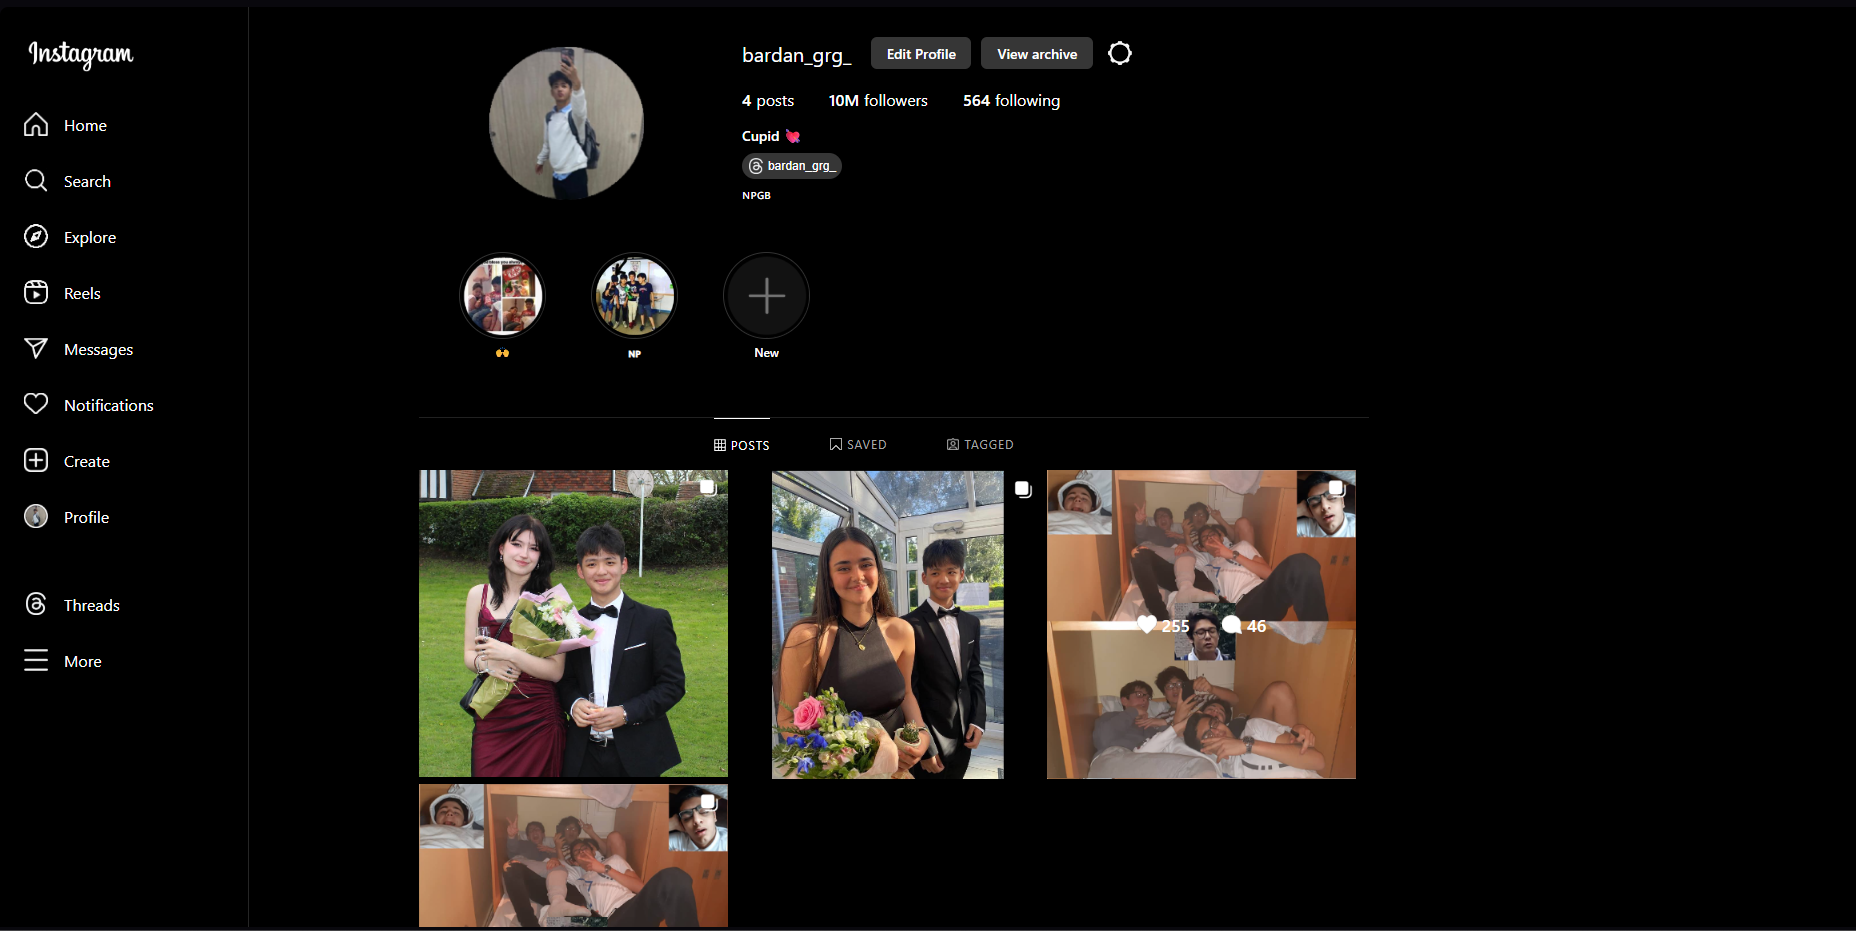The image size is (1856, 931).
Task: Switch to the Tagged tab
Action: (980, 445)
